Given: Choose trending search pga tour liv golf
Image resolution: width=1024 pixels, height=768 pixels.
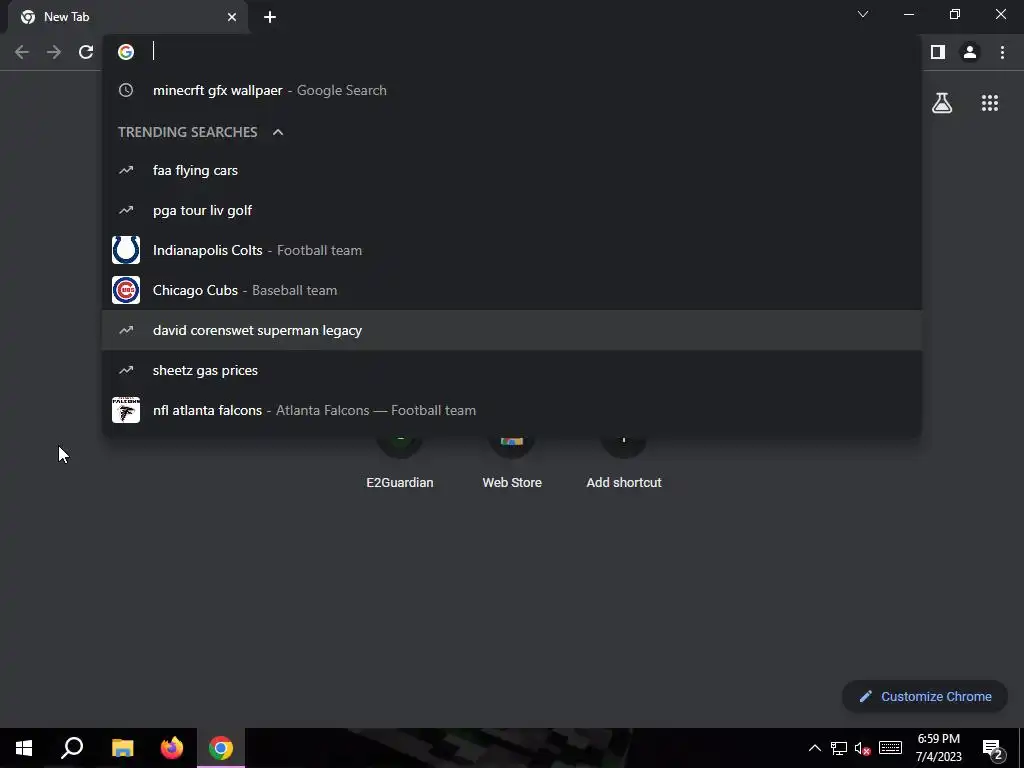Looking at the screenshot, I should pyautogui.click(x=512, y=210).
